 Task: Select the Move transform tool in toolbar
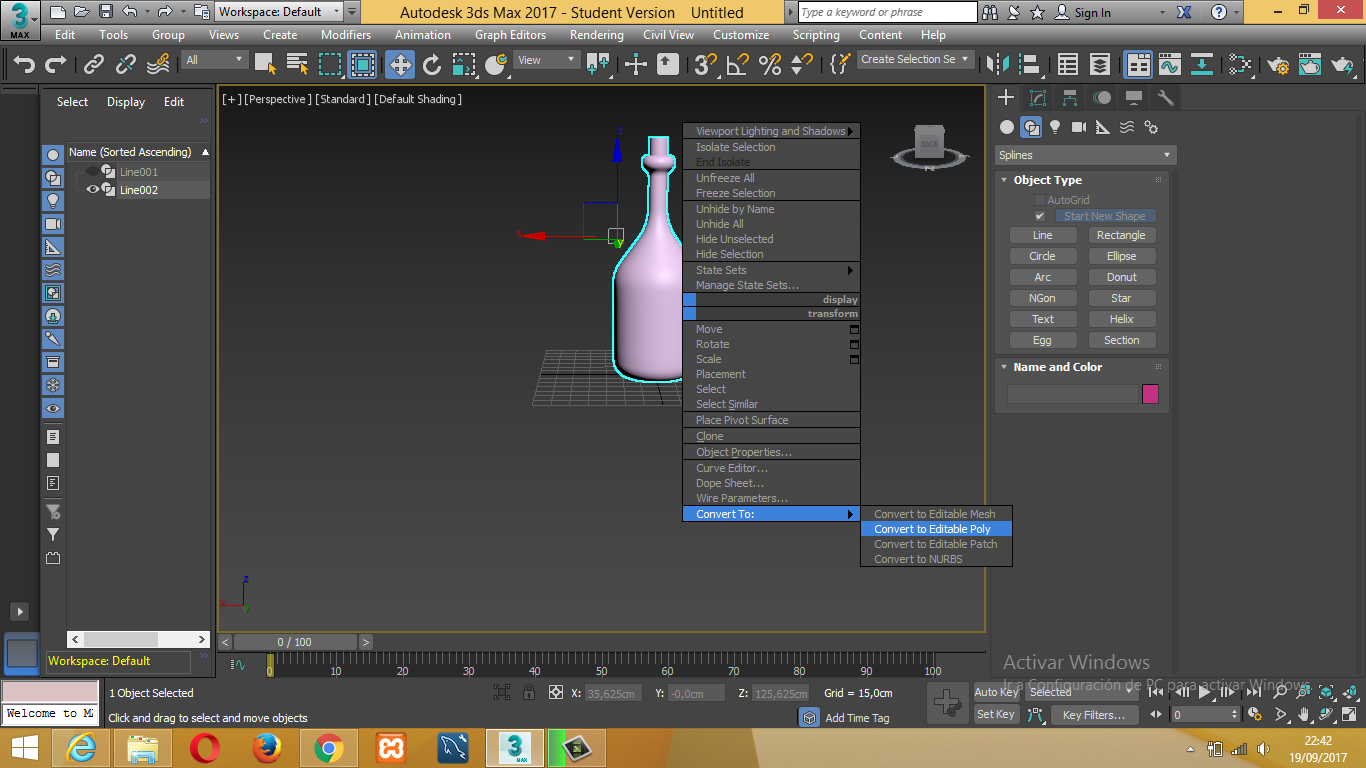click(x=400, y=65)
